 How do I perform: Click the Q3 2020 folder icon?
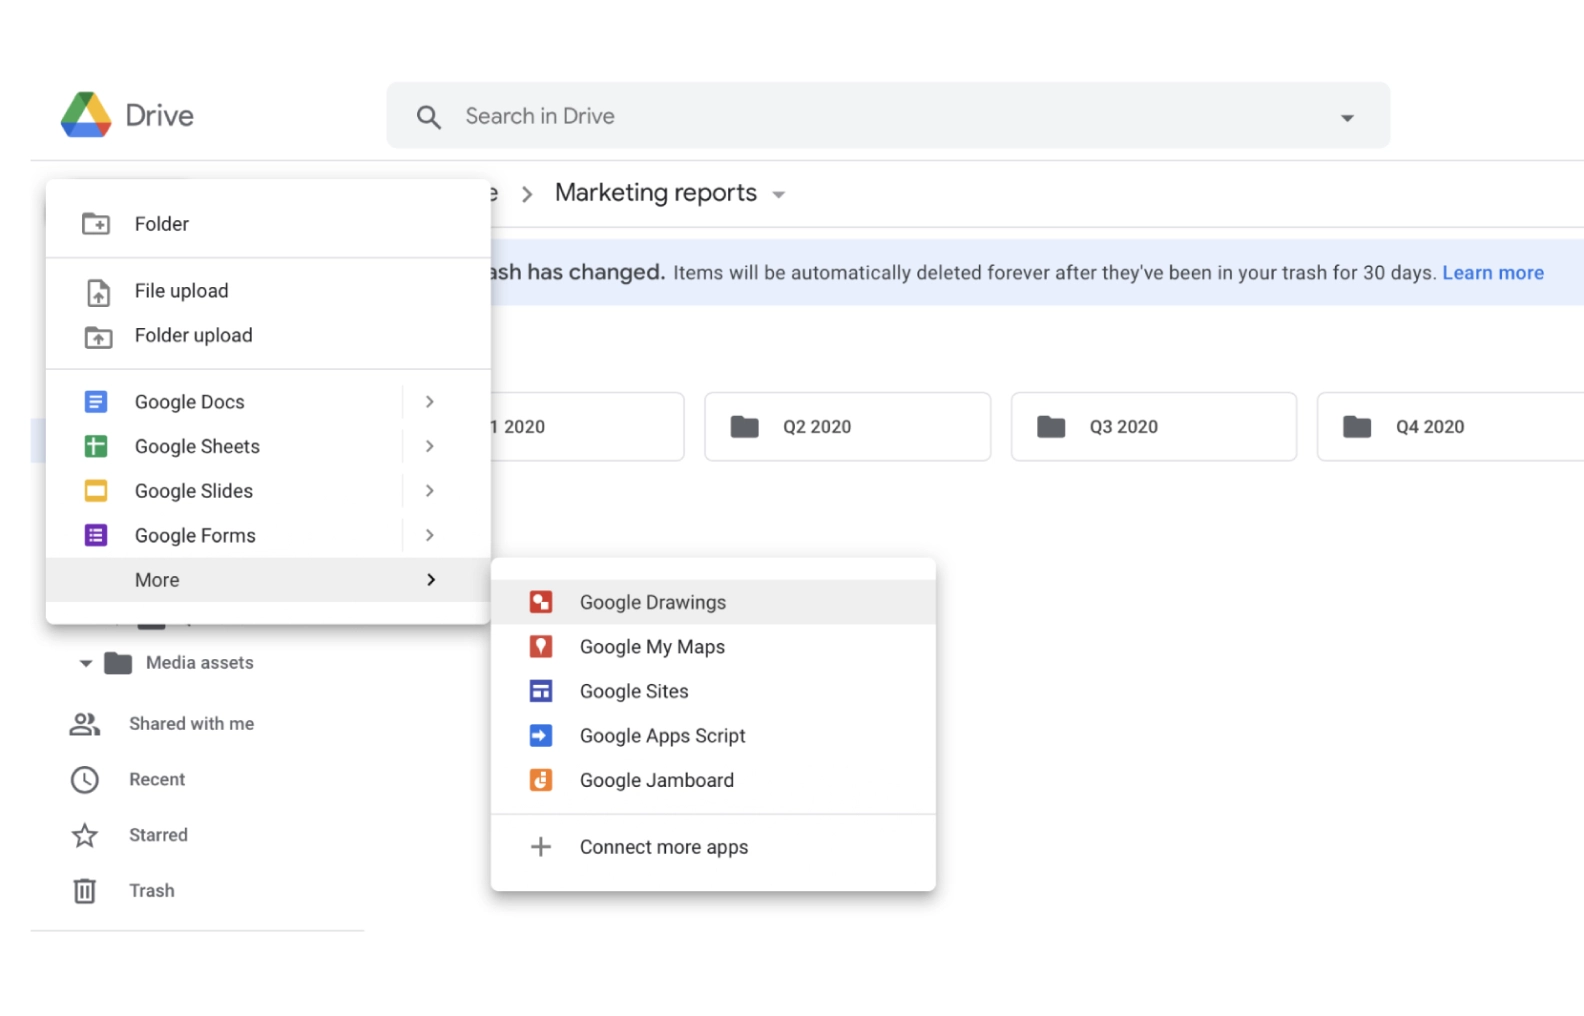click(1051, 427)
